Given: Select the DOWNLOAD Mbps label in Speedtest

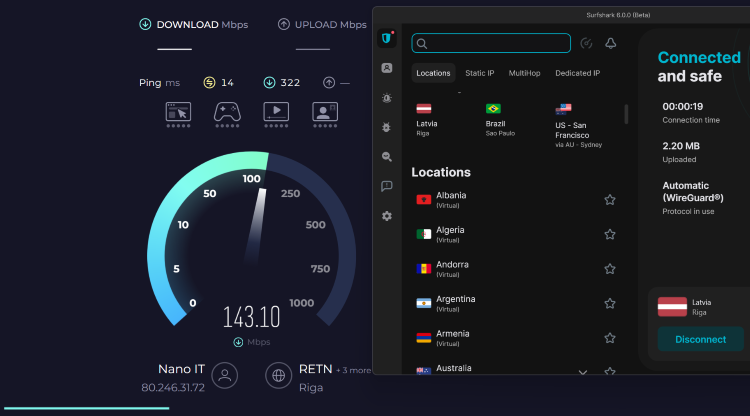Looking at the screenshot, I should [x=202, y=24].
